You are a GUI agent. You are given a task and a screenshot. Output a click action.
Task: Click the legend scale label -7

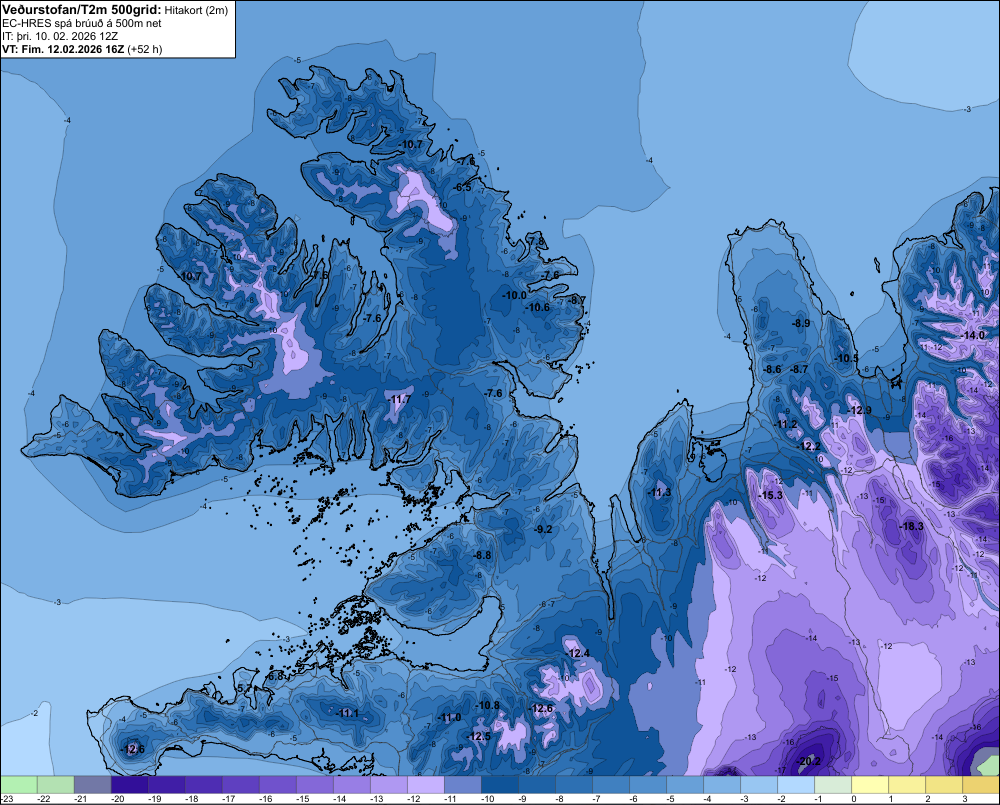coord(596,799)
